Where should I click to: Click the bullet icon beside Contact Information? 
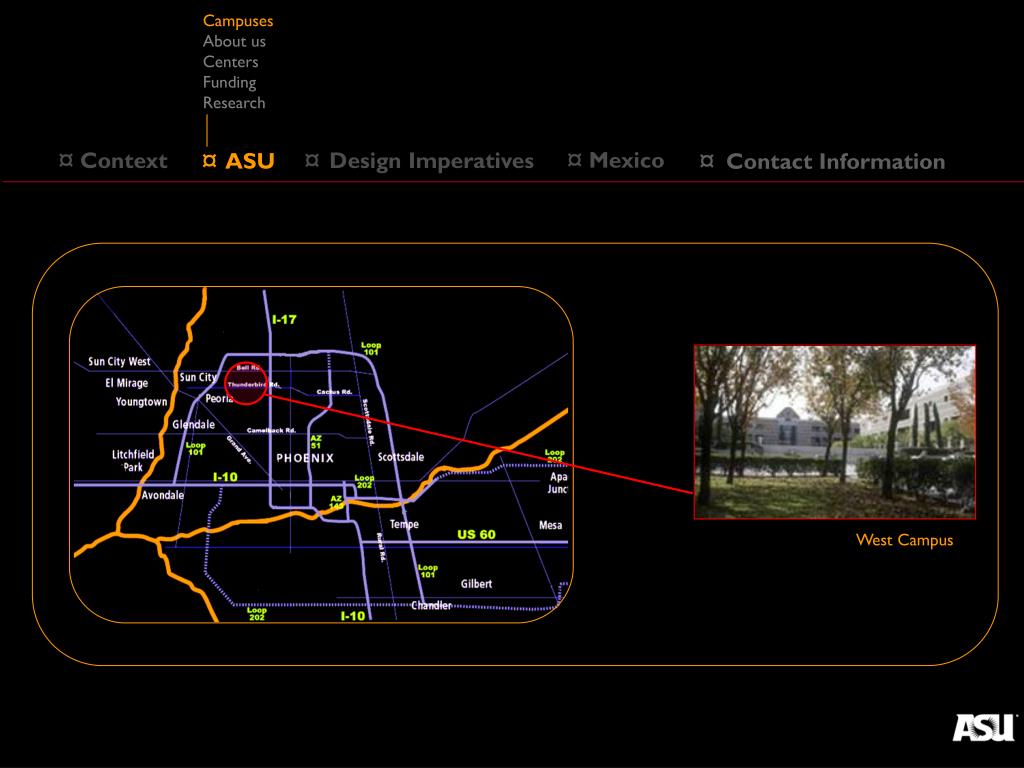[x=707, y=161]
